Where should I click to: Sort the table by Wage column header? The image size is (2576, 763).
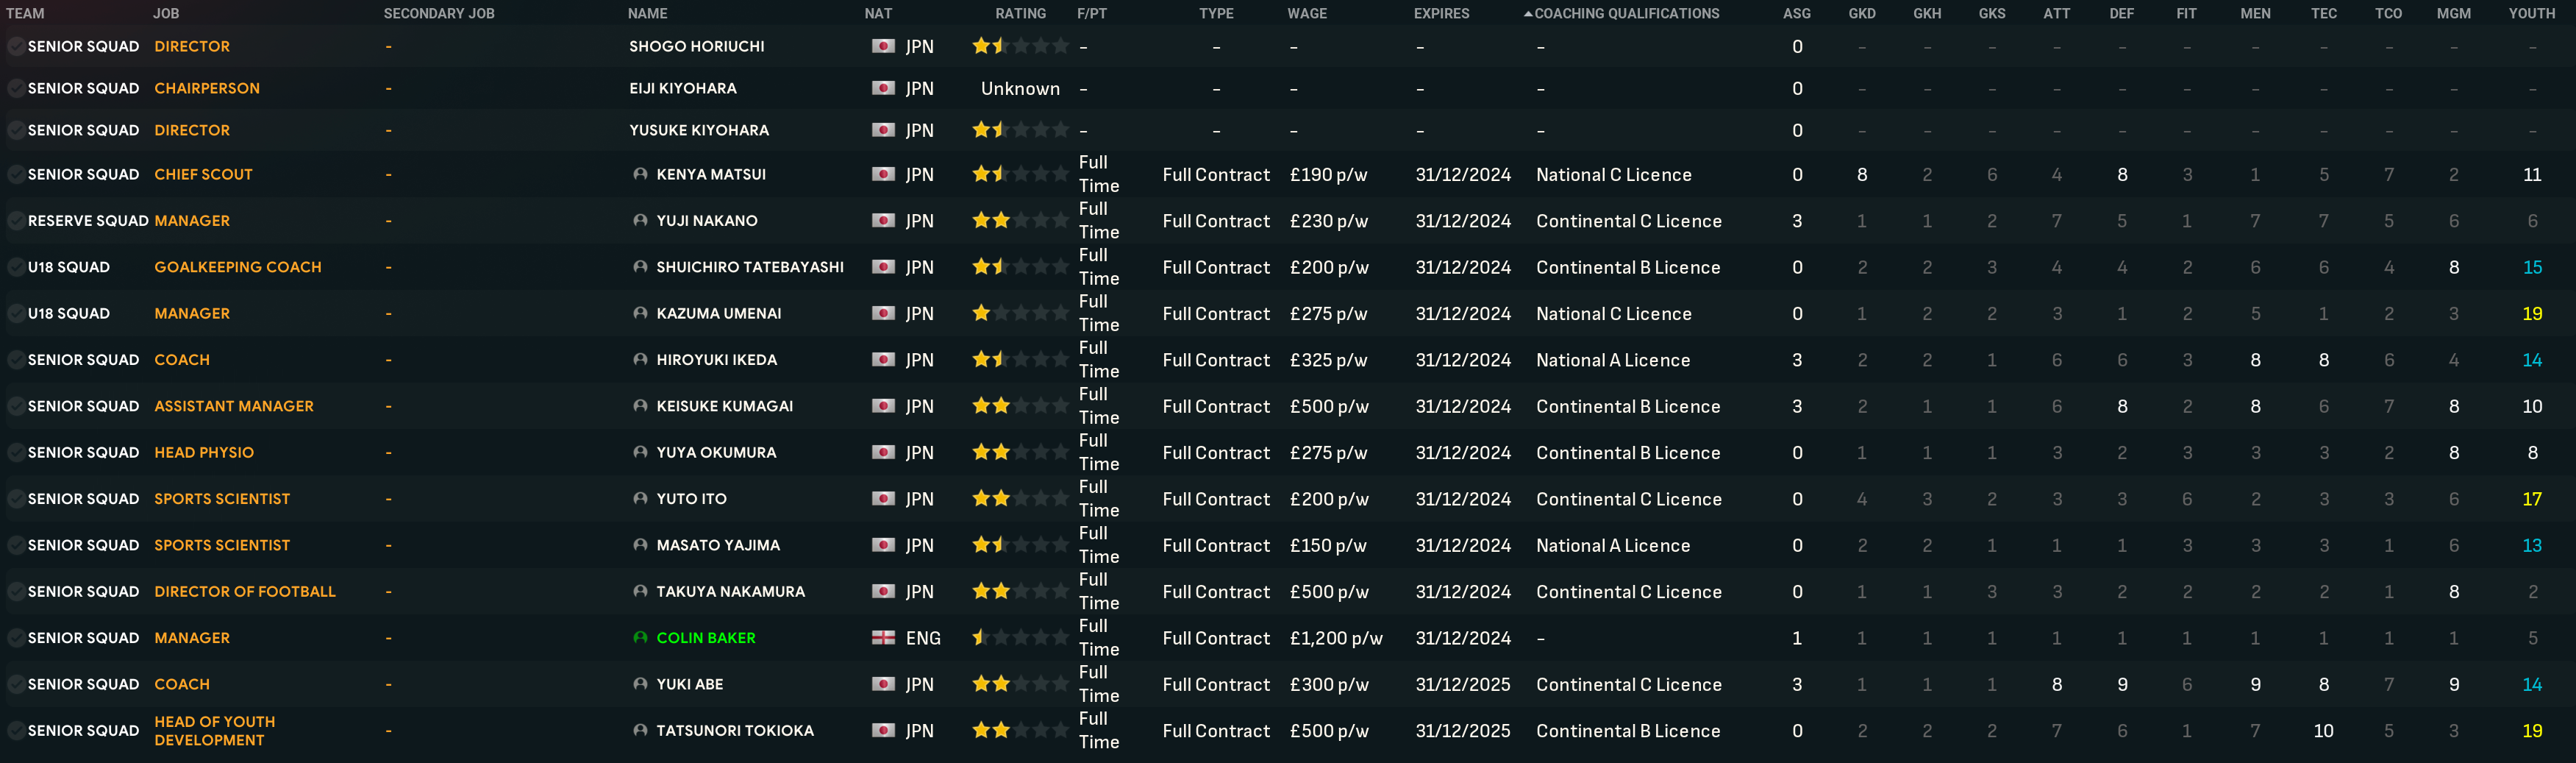pyautogui.click(x=1306, y=14)
